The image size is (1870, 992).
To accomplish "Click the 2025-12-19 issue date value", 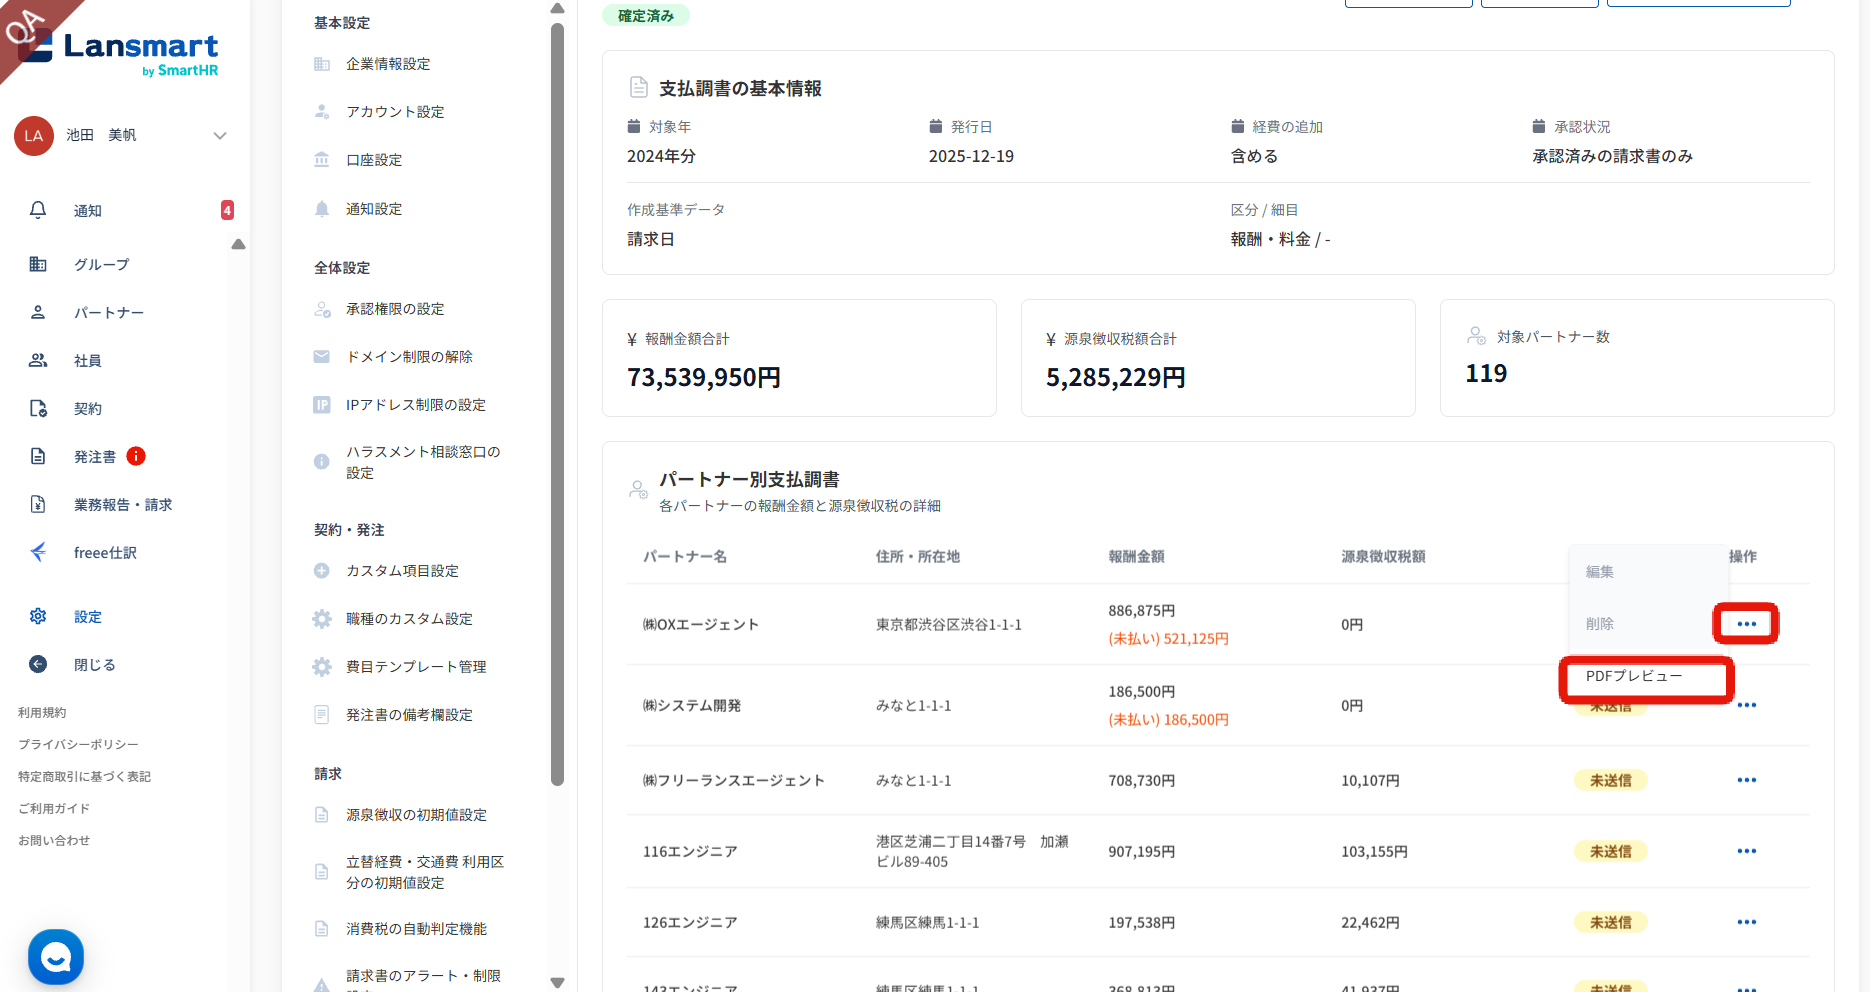I will 971,156.
